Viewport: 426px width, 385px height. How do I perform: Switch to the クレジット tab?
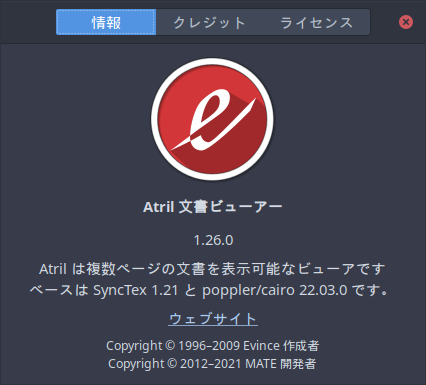209,22
